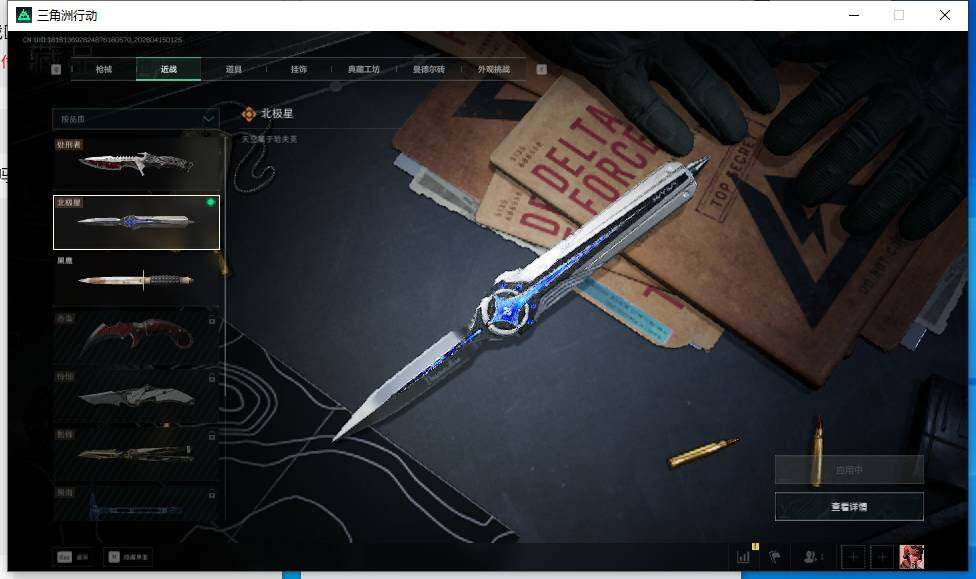Close the 三角洲行动 window
The height and width of the screenshot is (579, 976).
[945, 15]
